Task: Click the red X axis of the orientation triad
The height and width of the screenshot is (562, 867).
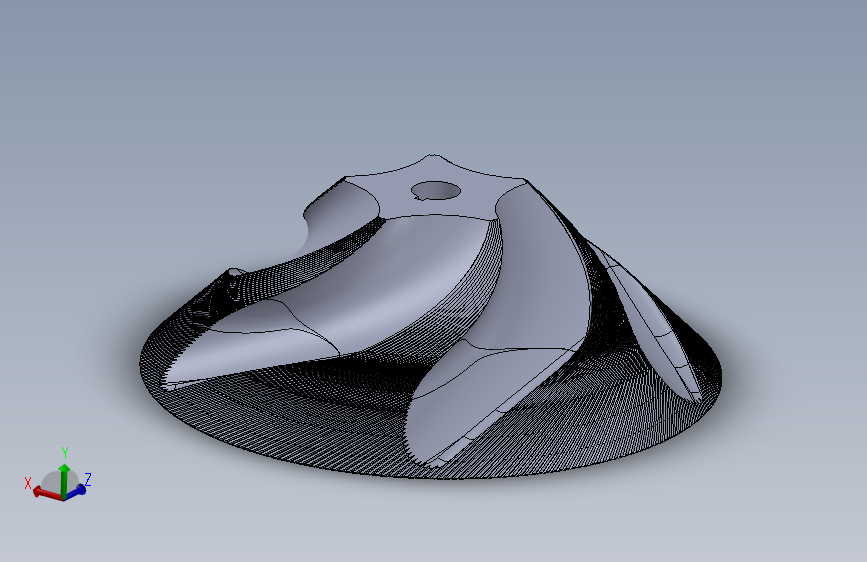Action: [x=46, y=493]
